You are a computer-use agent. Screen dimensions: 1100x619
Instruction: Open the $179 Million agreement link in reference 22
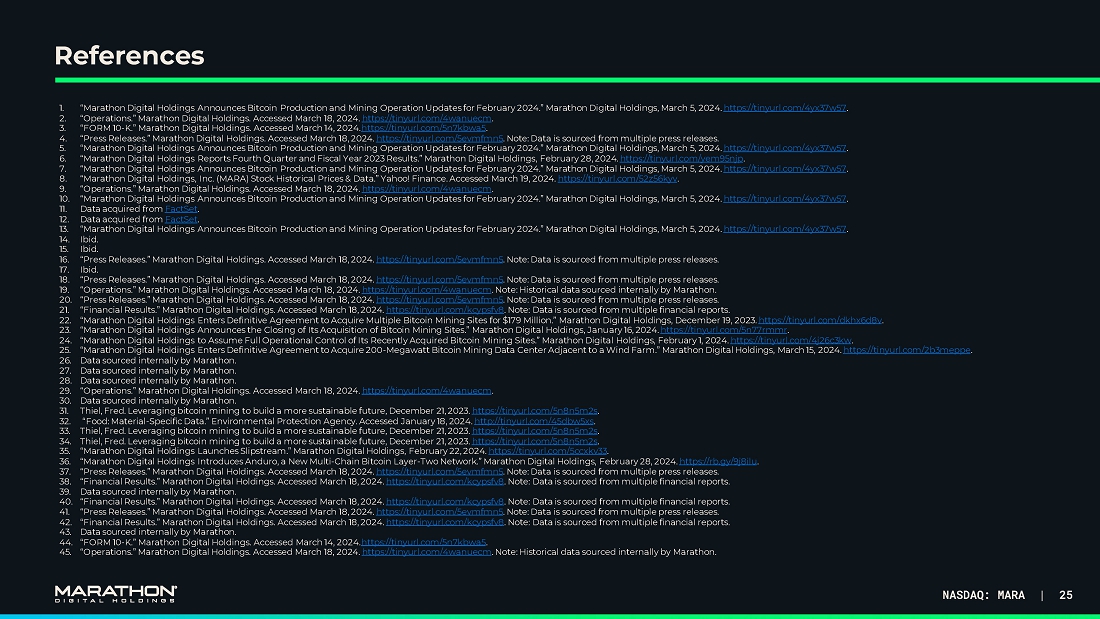tap(820, 321)
